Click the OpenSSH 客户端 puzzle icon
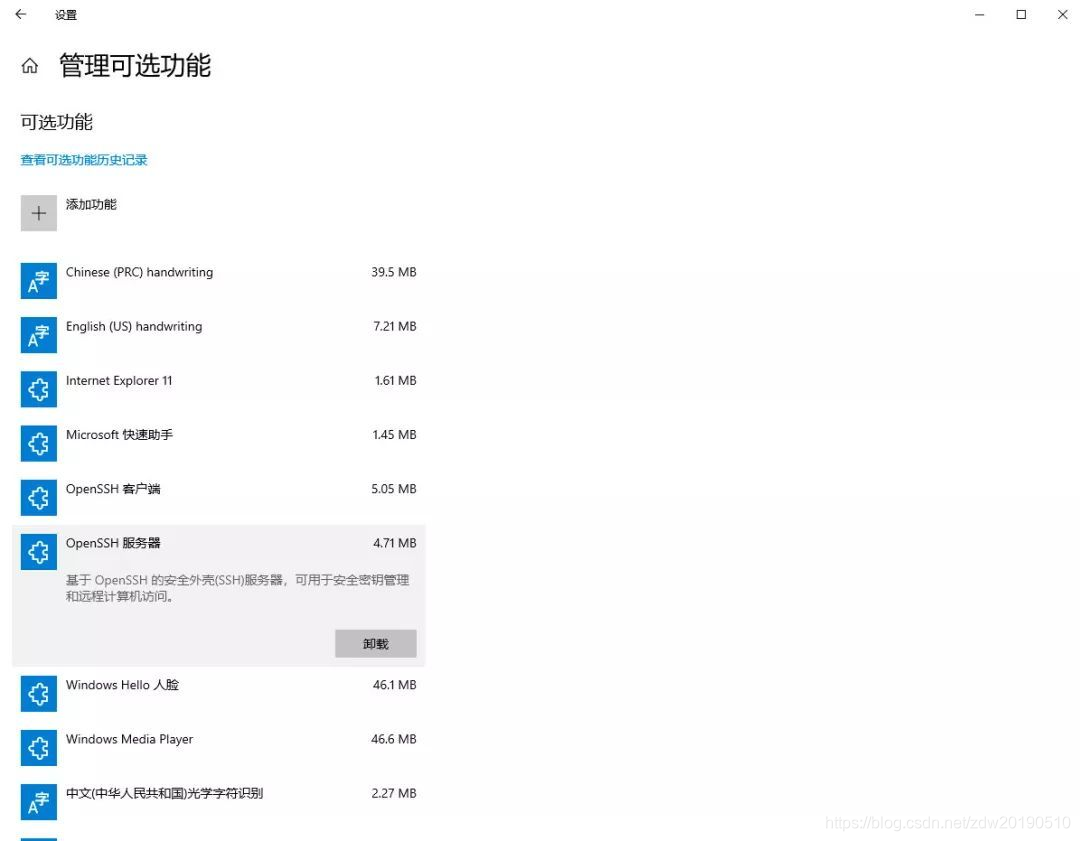The height and width of the screenshot is (841, 1080). 39,497
